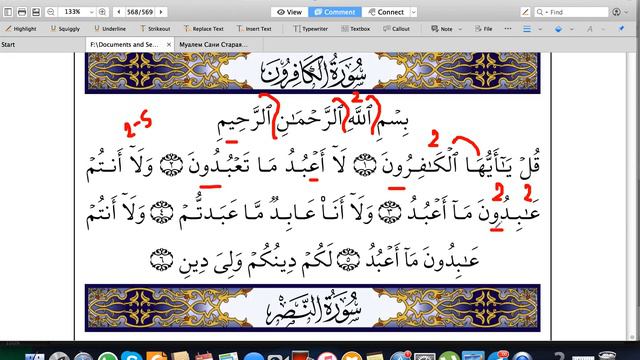Image resolution: width=640 pixels, height=360 pixels.
Task: Open Skype from the Dock
Action: click(x=132, y=356)
